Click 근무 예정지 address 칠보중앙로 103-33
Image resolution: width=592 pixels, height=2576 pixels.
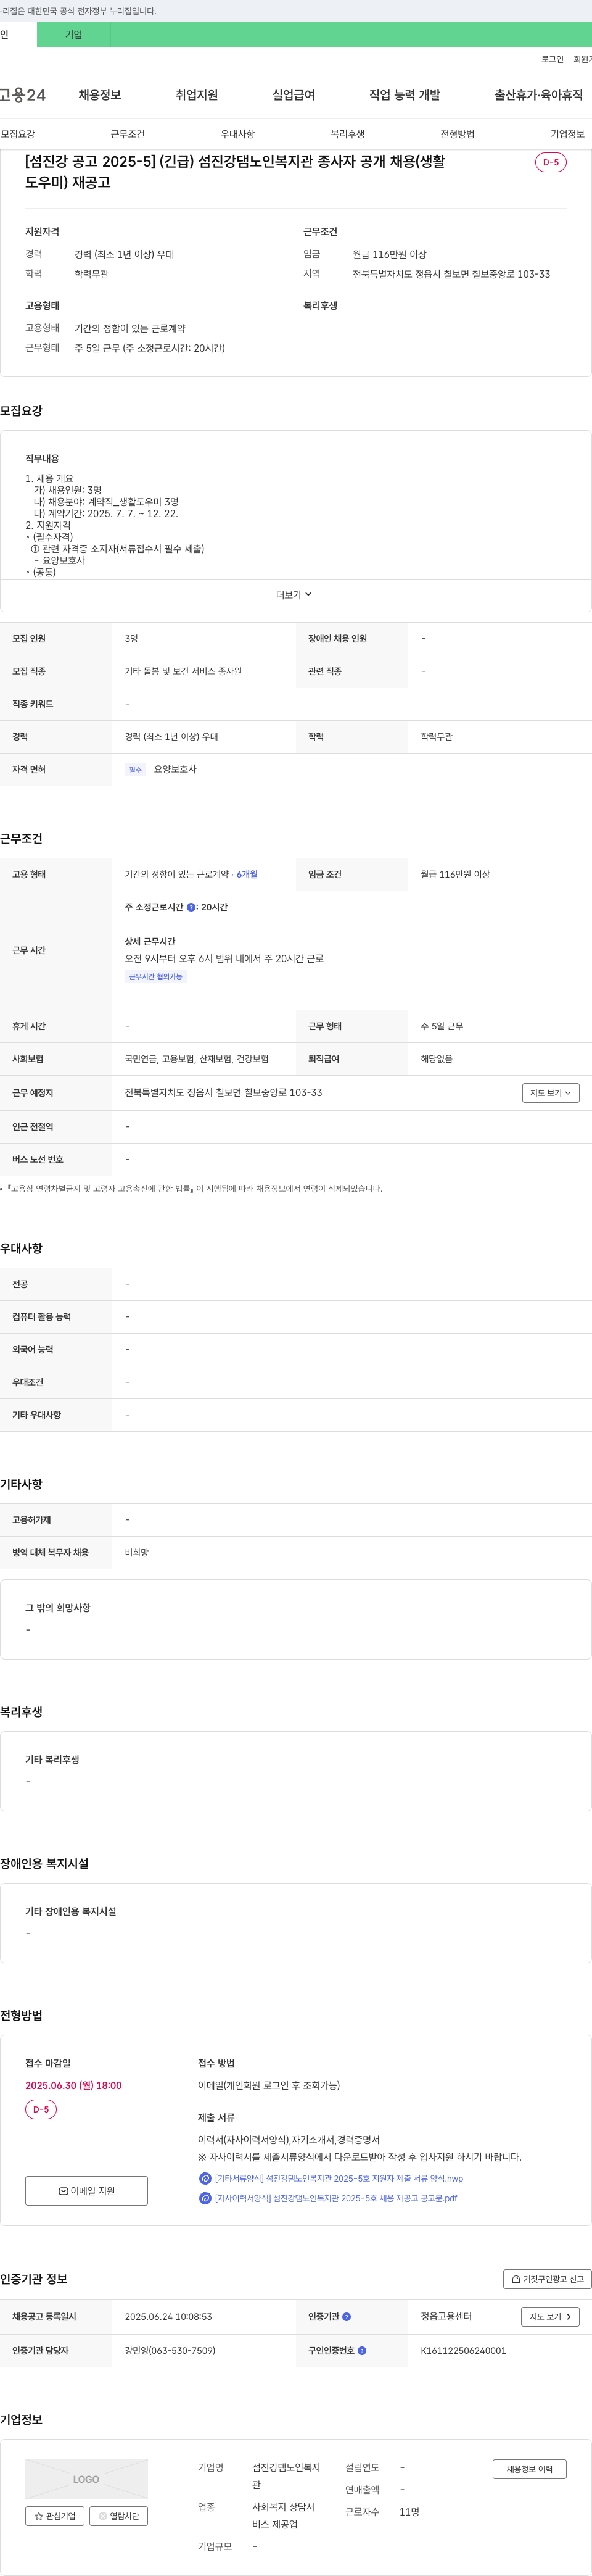click(223, 1093)
